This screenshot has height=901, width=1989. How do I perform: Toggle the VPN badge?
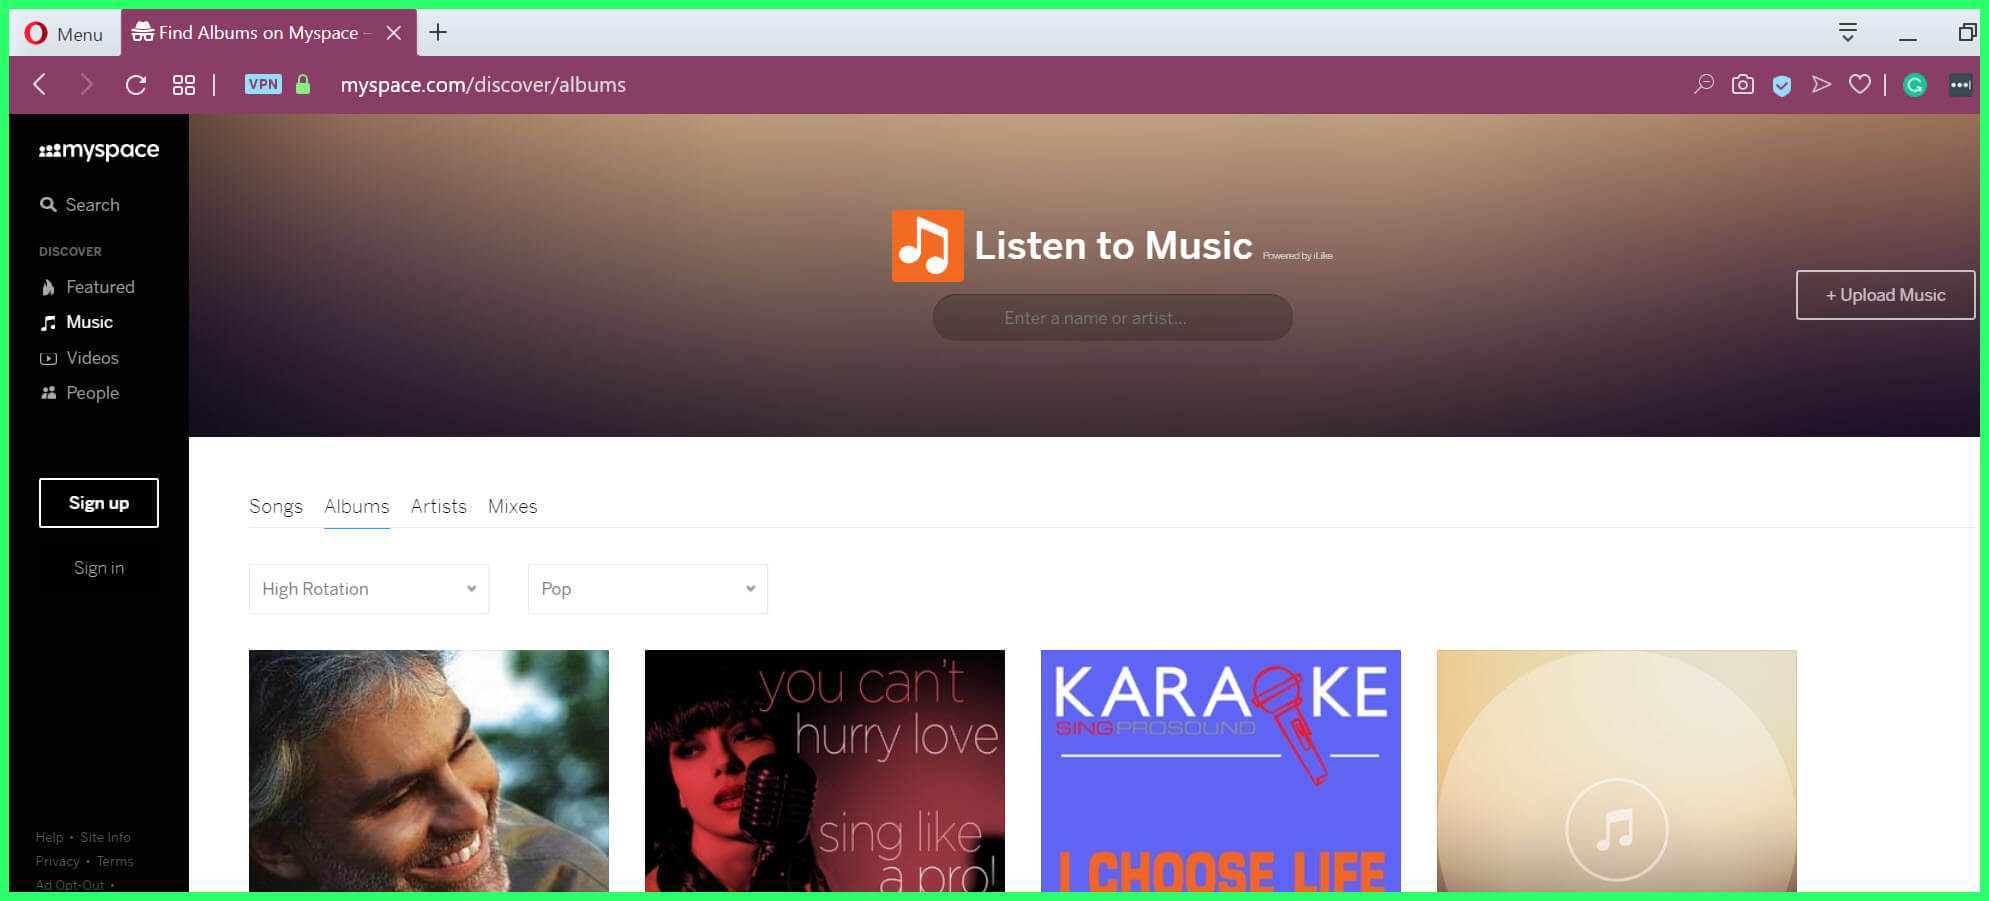[x=263, y=84]
